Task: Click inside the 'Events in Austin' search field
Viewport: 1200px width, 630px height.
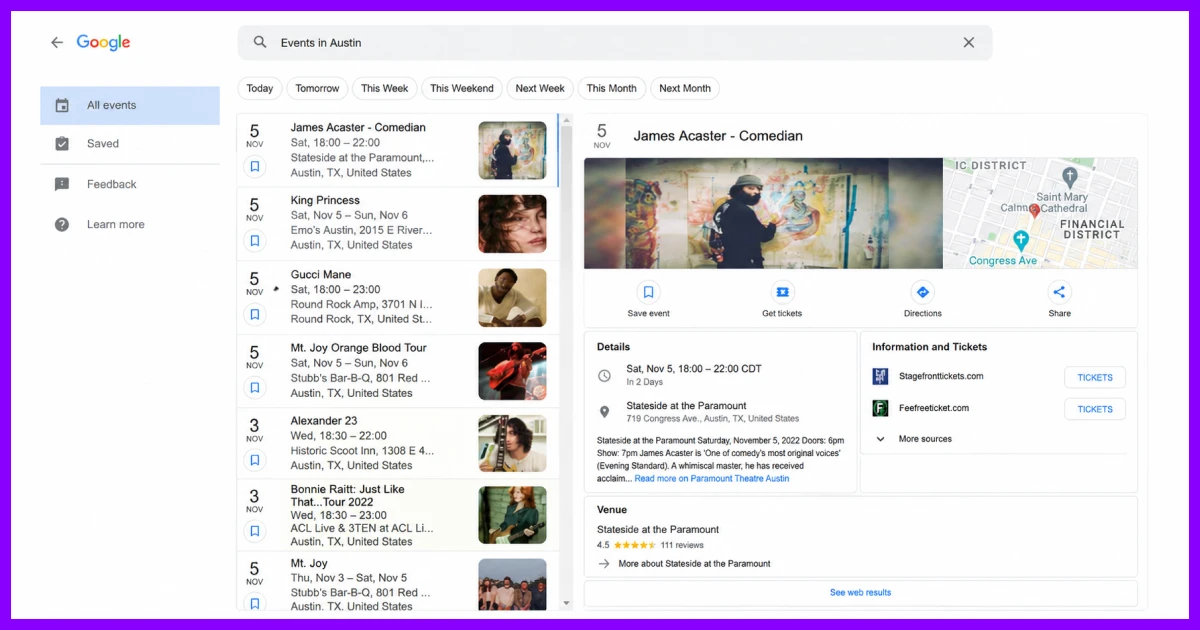Action: (614, 42)
